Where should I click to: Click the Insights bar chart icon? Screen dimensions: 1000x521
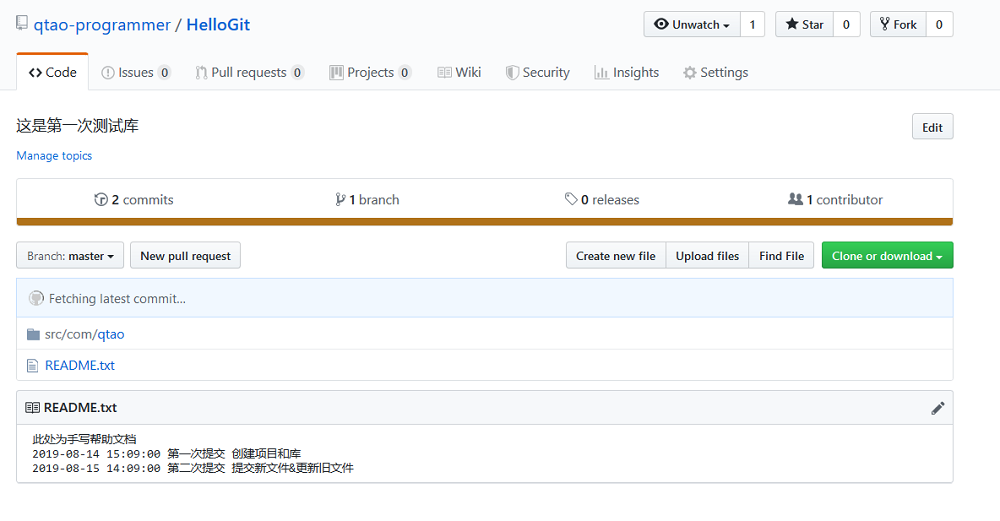(x=601, y=73)
